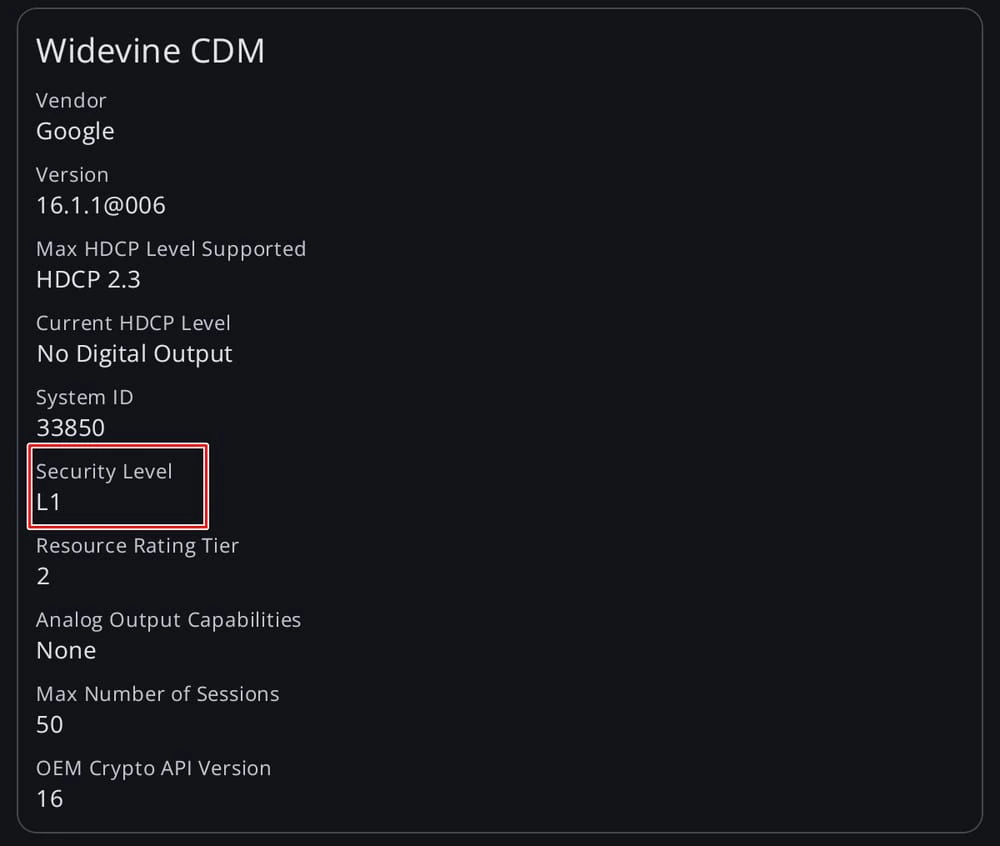Click the Current HDCP Level label

click(x=133, y=323)
